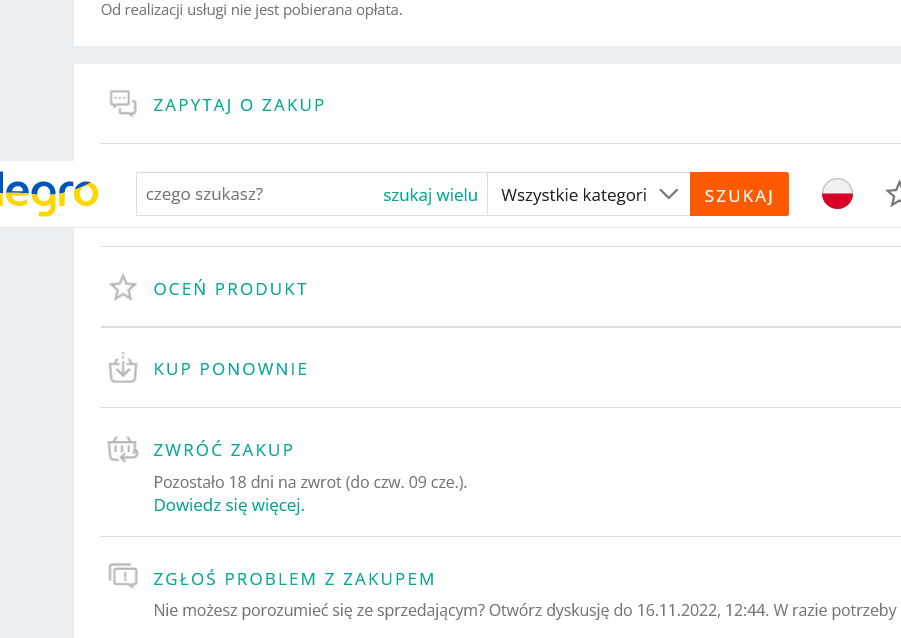Focus the czego szukasz search field
This screenshot has height=638, width=901.
(255, 195)
